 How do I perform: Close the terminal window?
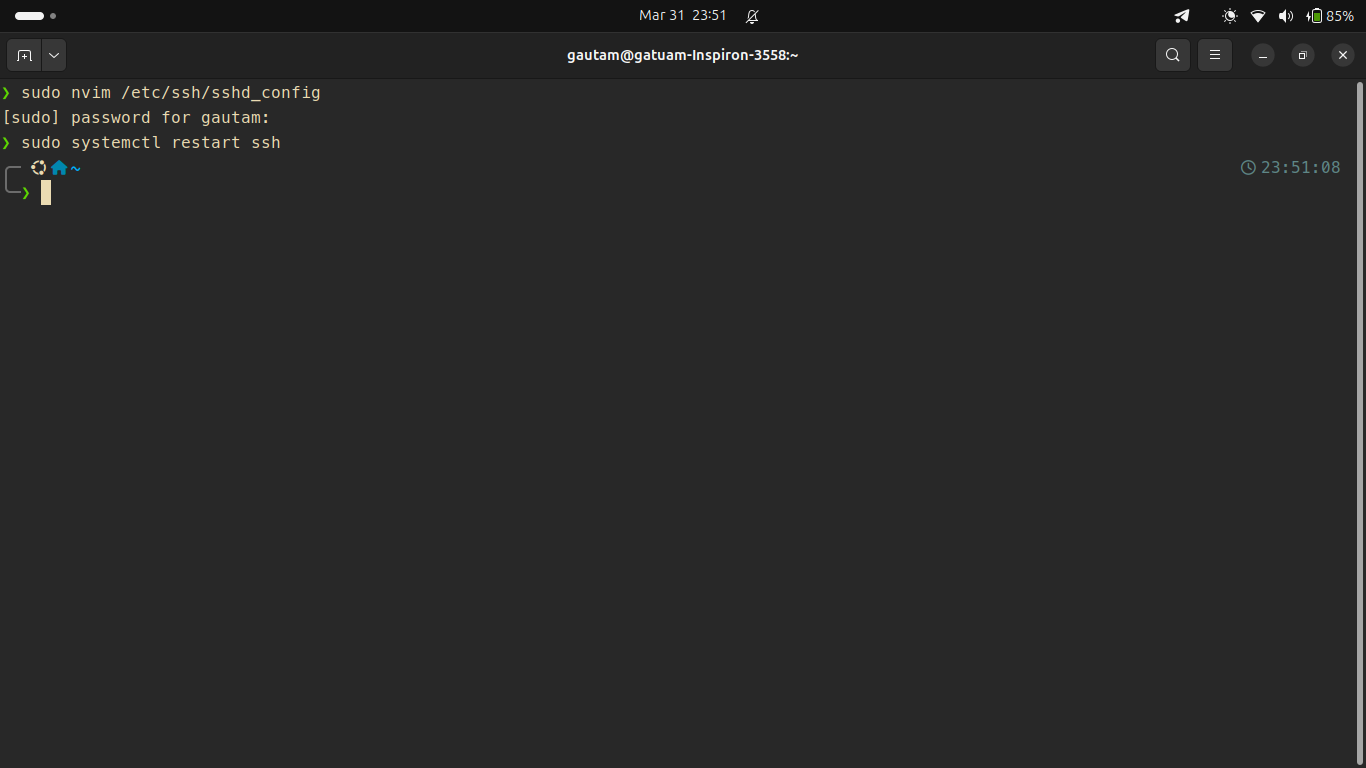point(1343,56)
